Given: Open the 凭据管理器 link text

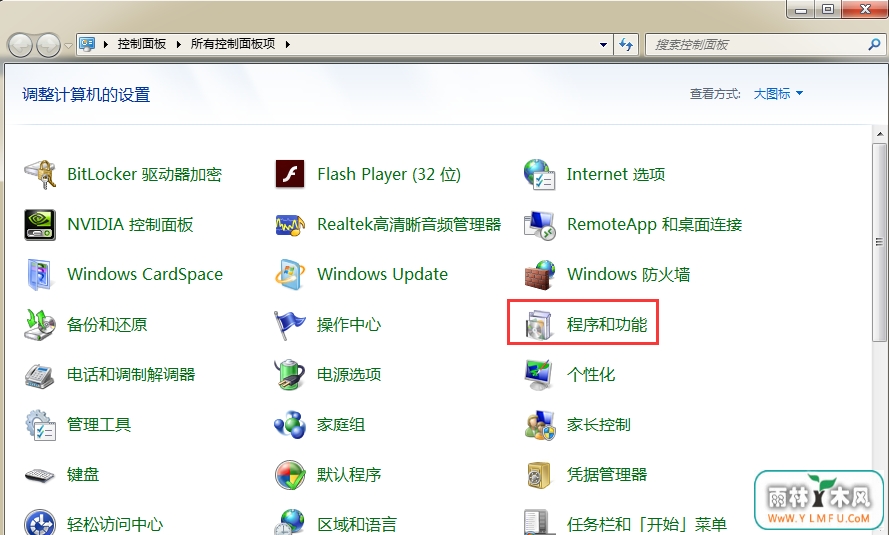Looking at the screenshot, I should (x=607, y=474).
